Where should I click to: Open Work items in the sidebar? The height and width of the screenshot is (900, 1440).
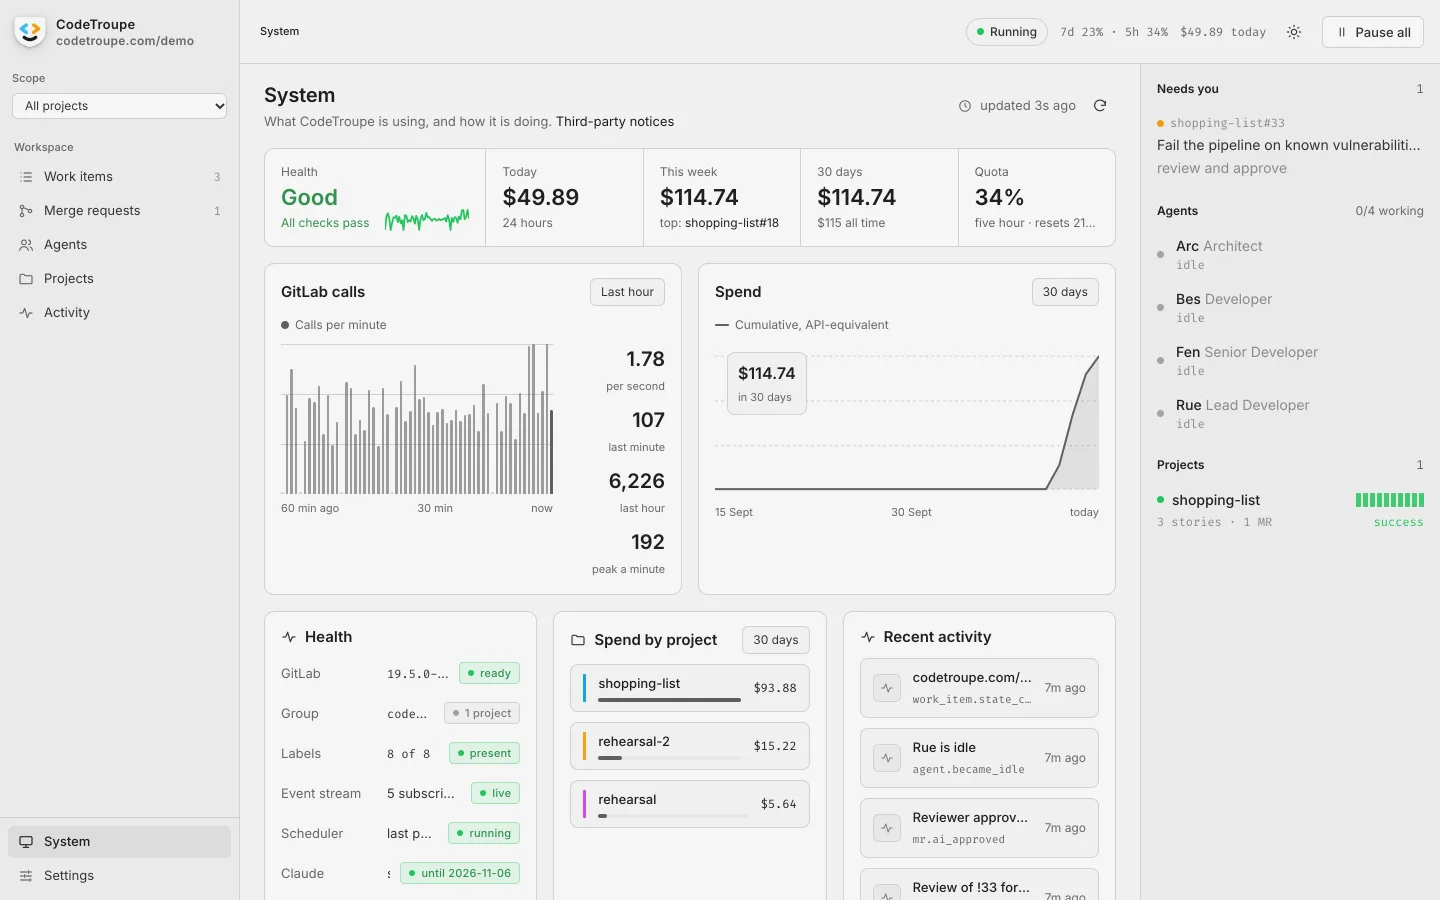[120, 177]
